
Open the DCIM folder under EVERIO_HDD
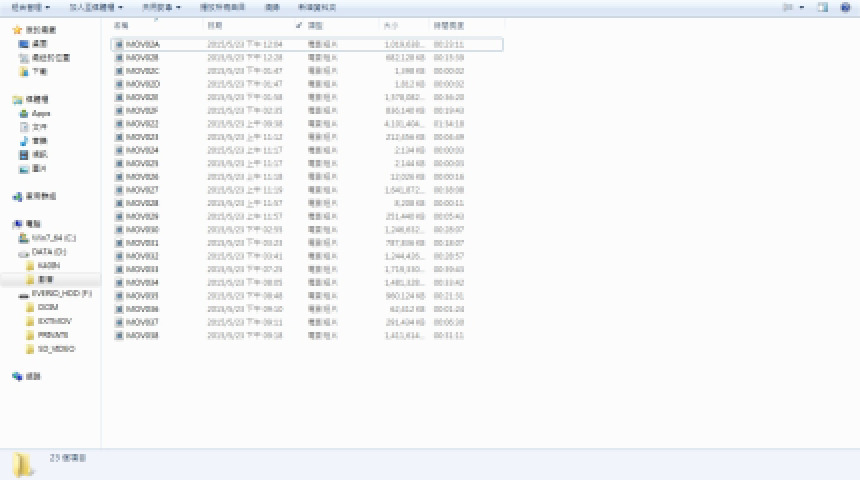click(x=47, y=308)
